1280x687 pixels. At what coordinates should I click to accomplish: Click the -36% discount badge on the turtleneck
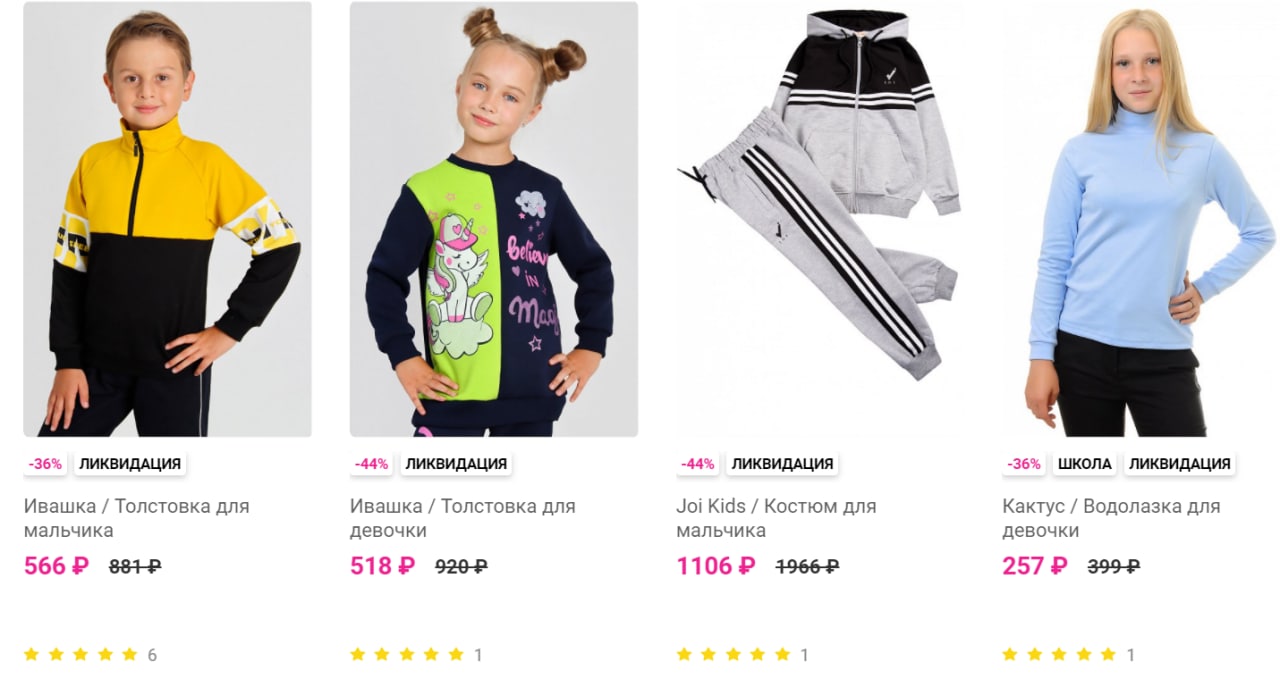(x=1024, y=464)
